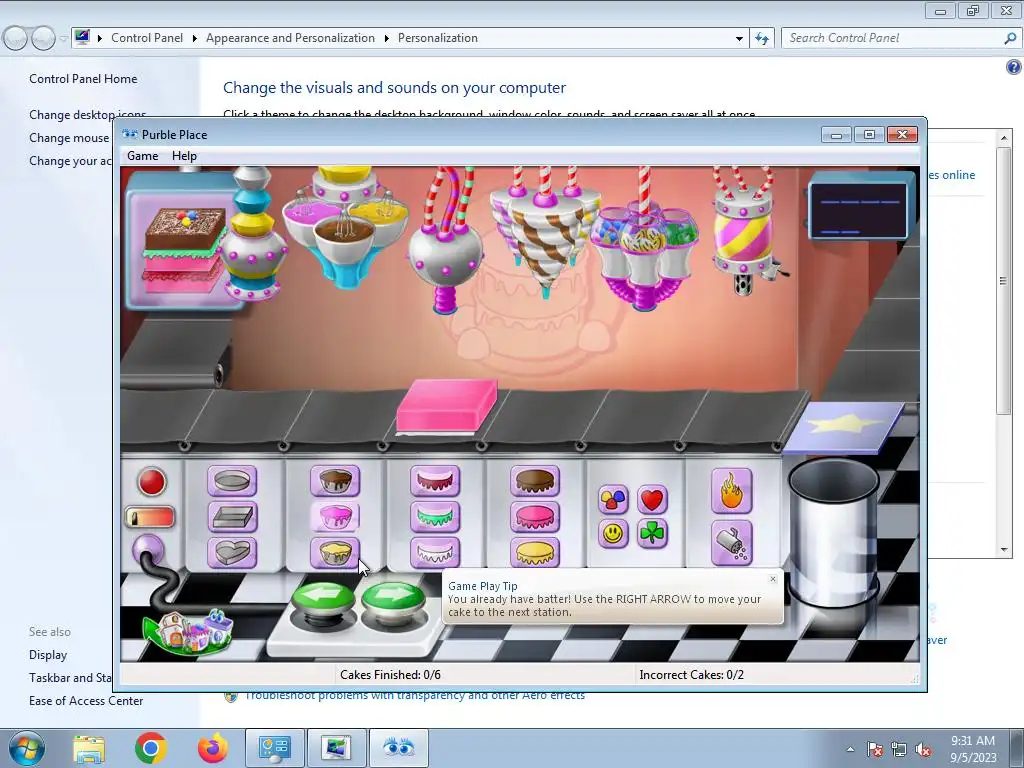
Task: Show hidden system tray icons
Action: pos(850,749)
